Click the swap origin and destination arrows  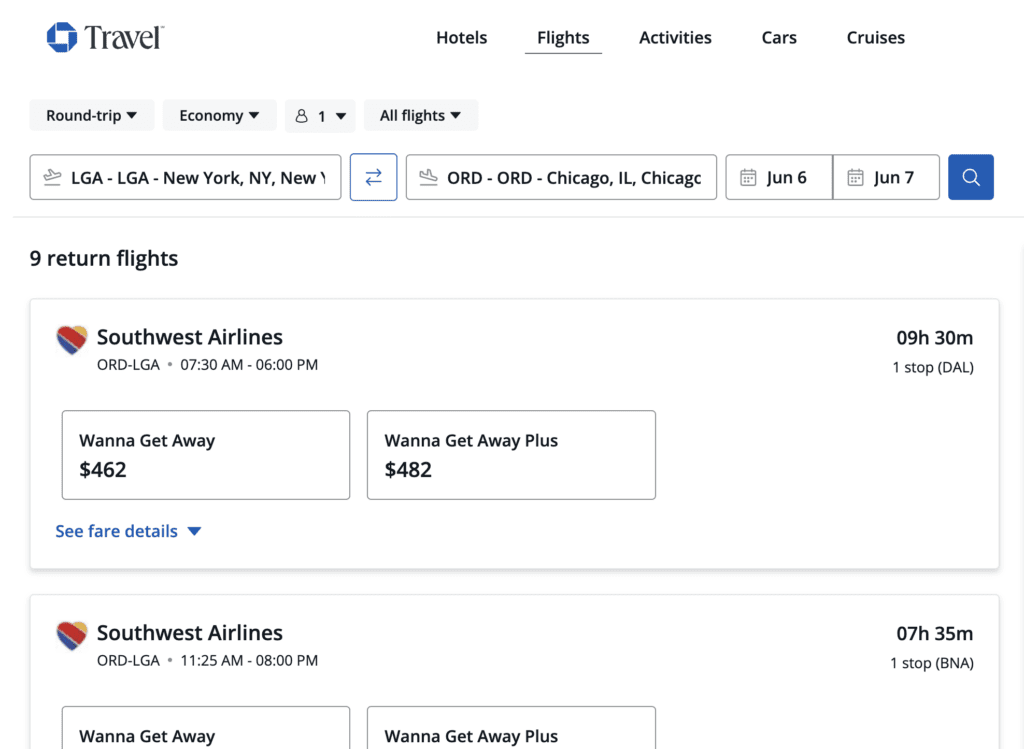coord(373,177)
